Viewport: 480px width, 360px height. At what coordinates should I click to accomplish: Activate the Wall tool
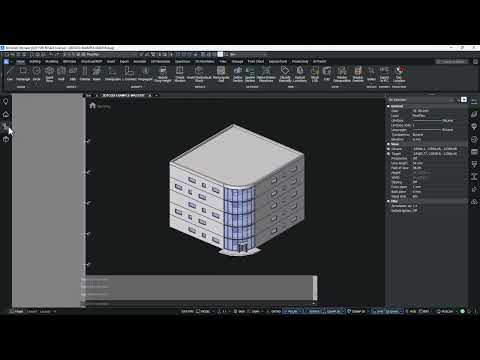click(x=61, y=74)
